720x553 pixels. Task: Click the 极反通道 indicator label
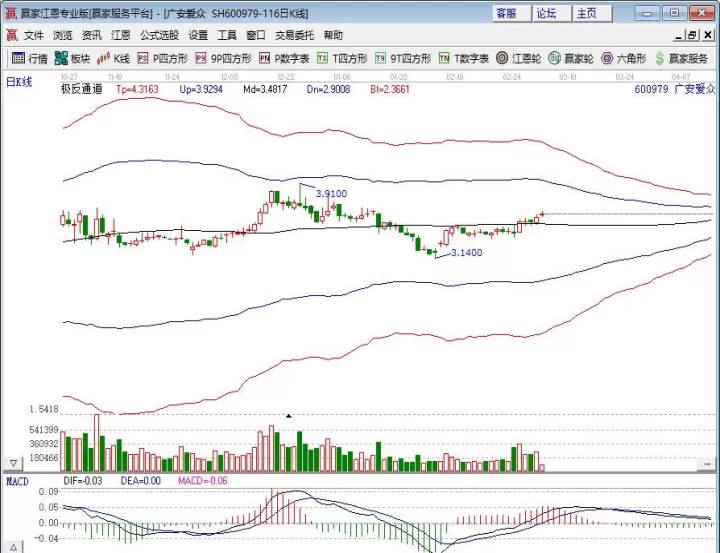click(82, 89)
